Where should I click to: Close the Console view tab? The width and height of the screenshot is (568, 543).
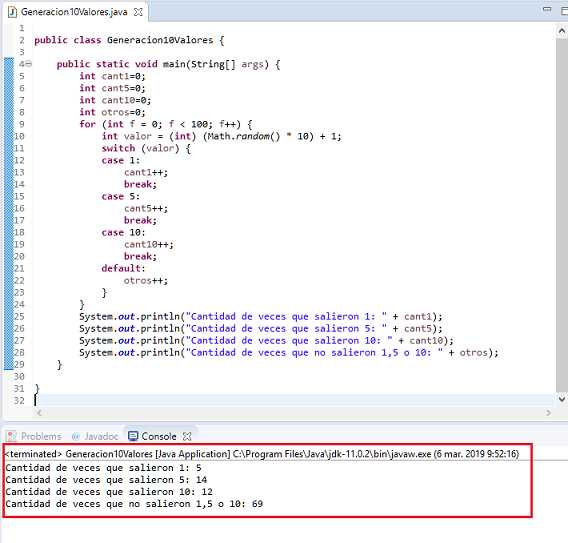tap(187, 436)
